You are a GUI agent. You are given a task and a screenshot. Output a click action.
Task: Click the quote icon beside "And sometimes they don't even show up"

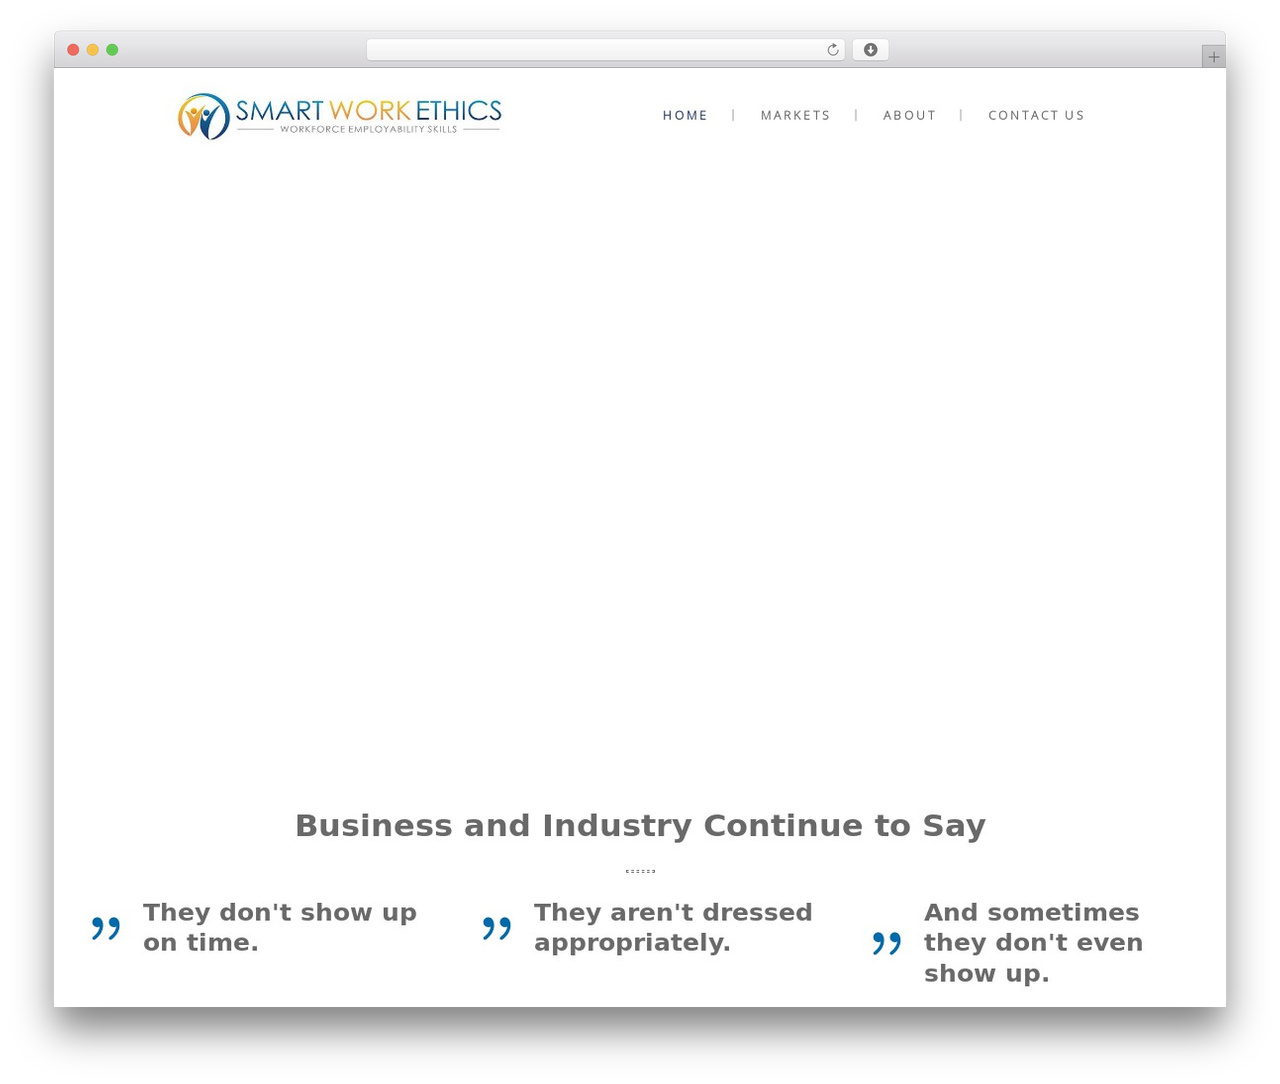pos(887,943)
